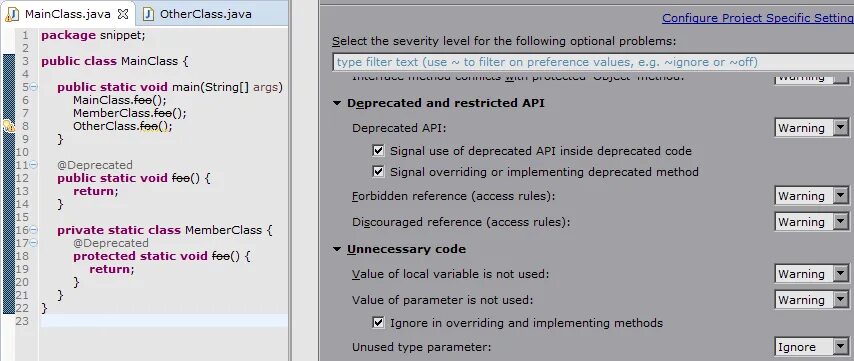Close the MainClass.java editor tab
The image size is (854, 361).
[123, 14]
